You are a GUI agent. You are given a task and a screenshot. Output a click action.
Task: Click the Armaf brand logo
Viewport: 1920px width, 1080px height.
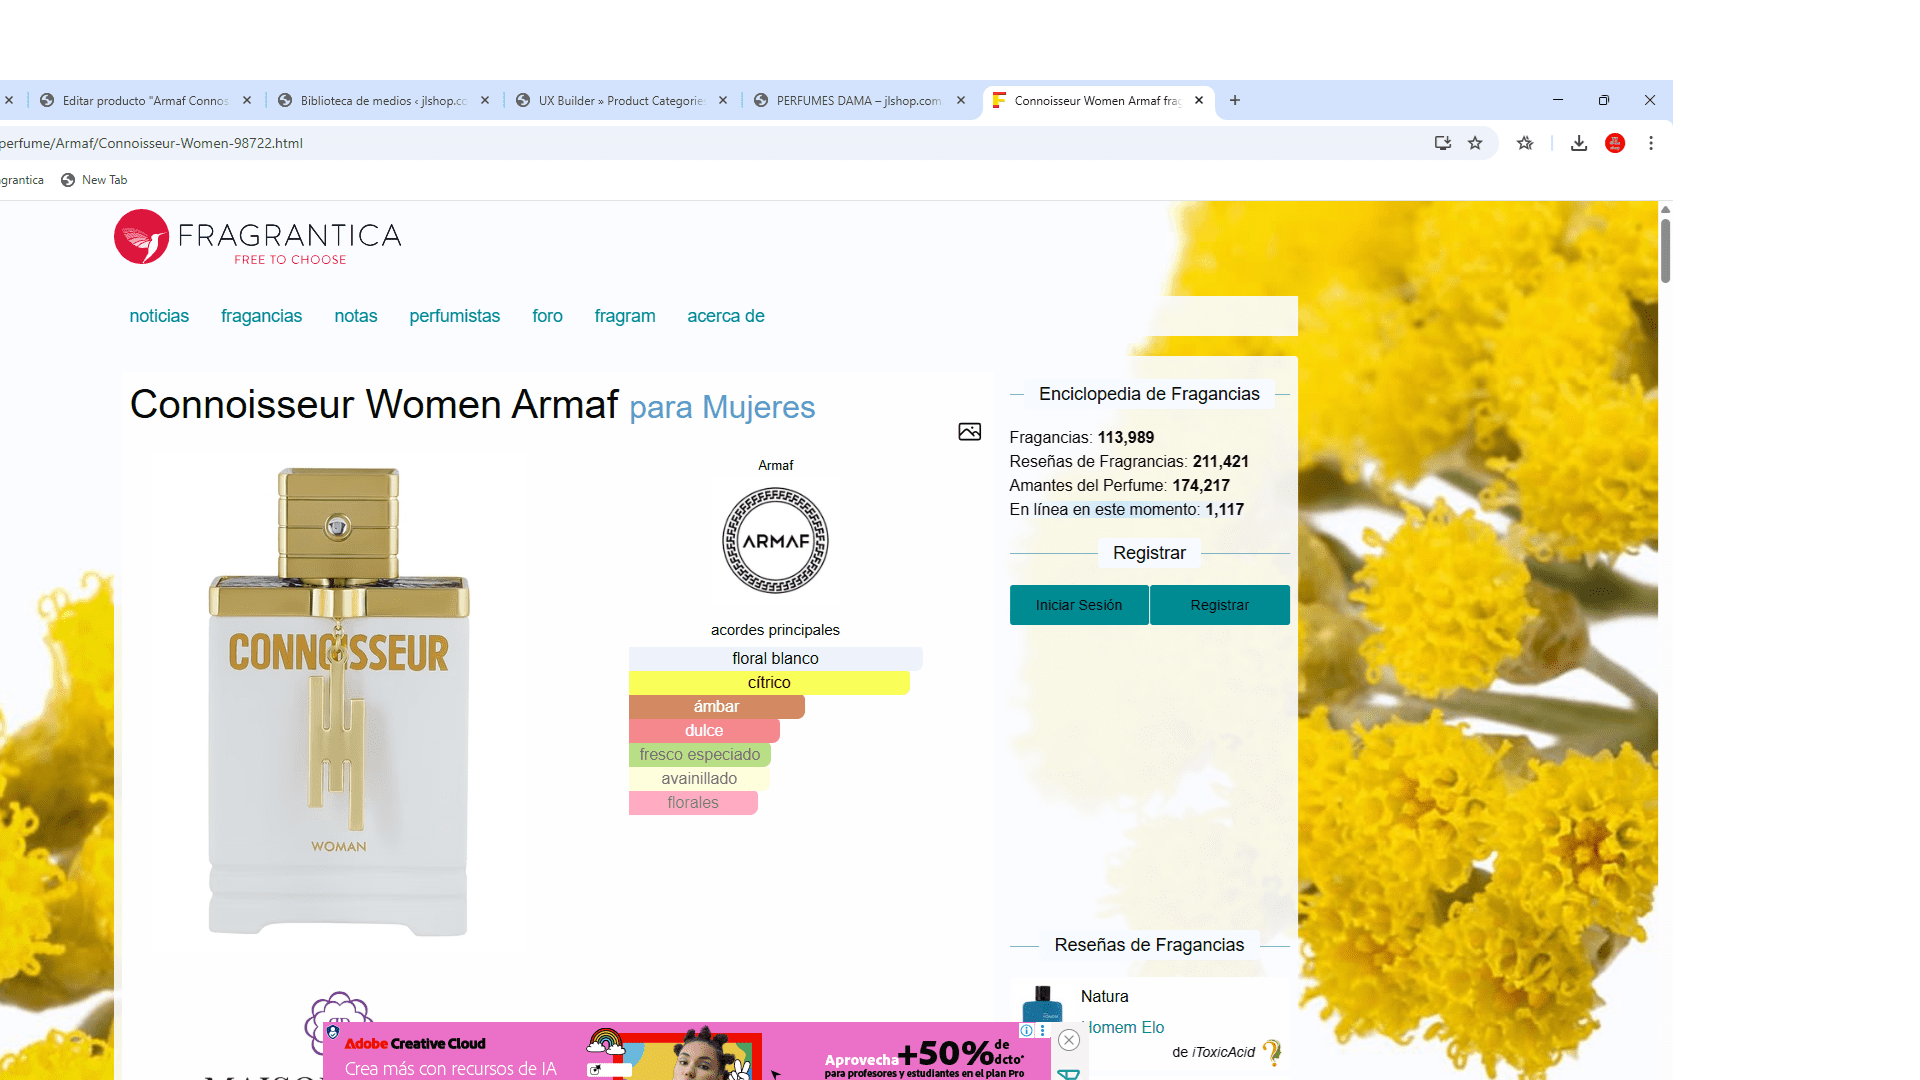pos(775,541)
